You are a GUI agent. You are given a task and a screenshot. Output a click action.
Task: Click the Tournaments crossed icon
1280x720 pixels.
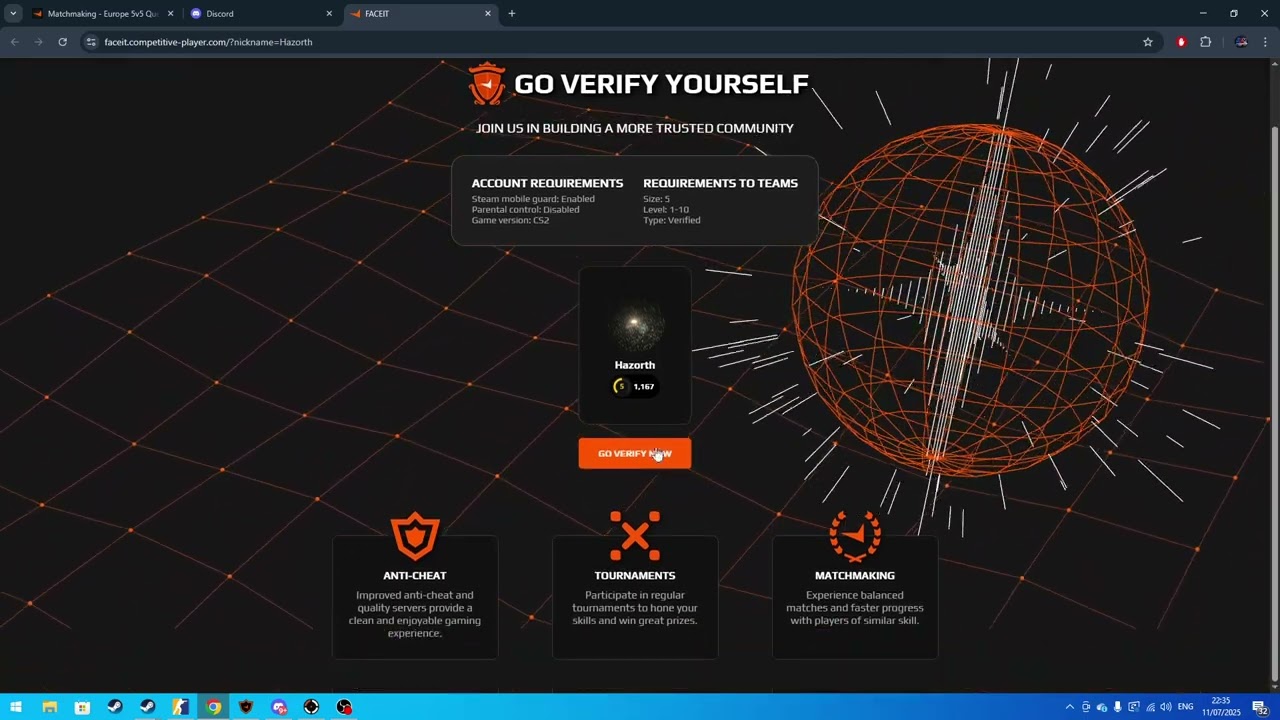635,536
